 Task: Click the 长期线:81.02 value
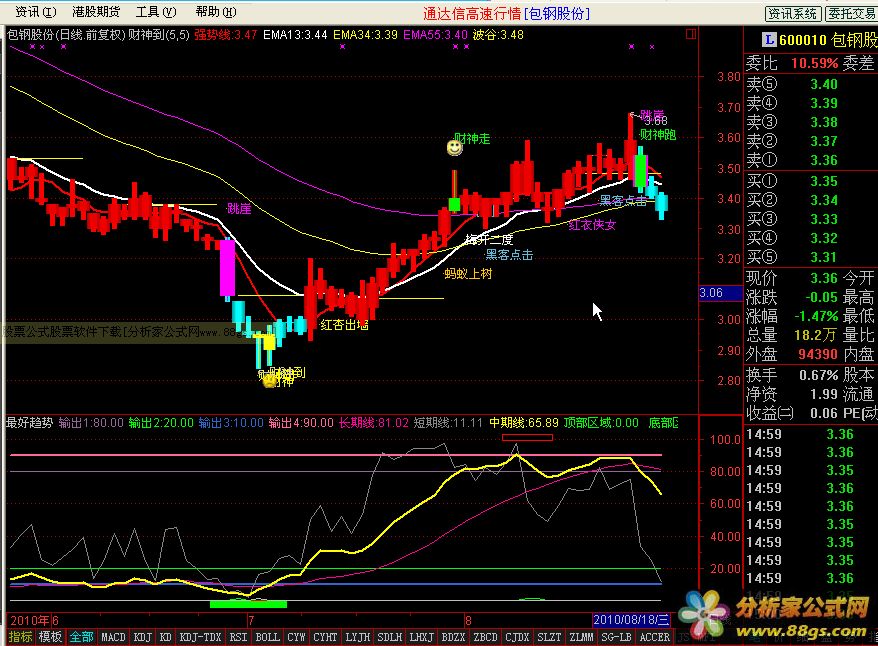tap(373, 423)
